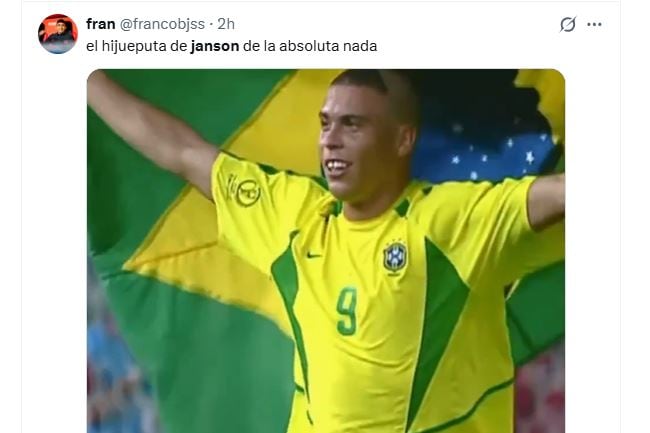Image resolution: width=650 pixels, height=433 pixels.
Task: Click the green number 9 on the jersey
Action: 347,311
